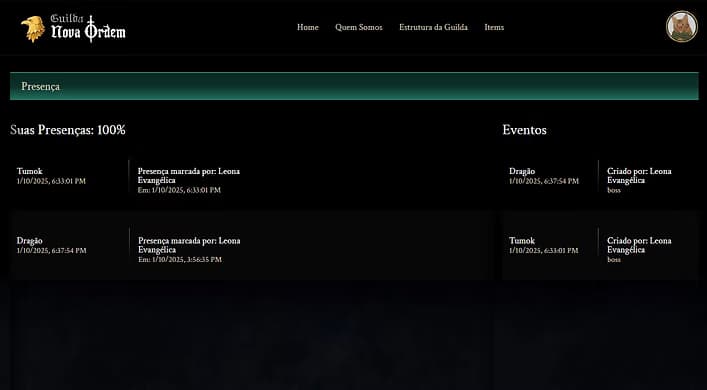
Task: Click Criado por text in Dragão event
Action: [639, 176]
